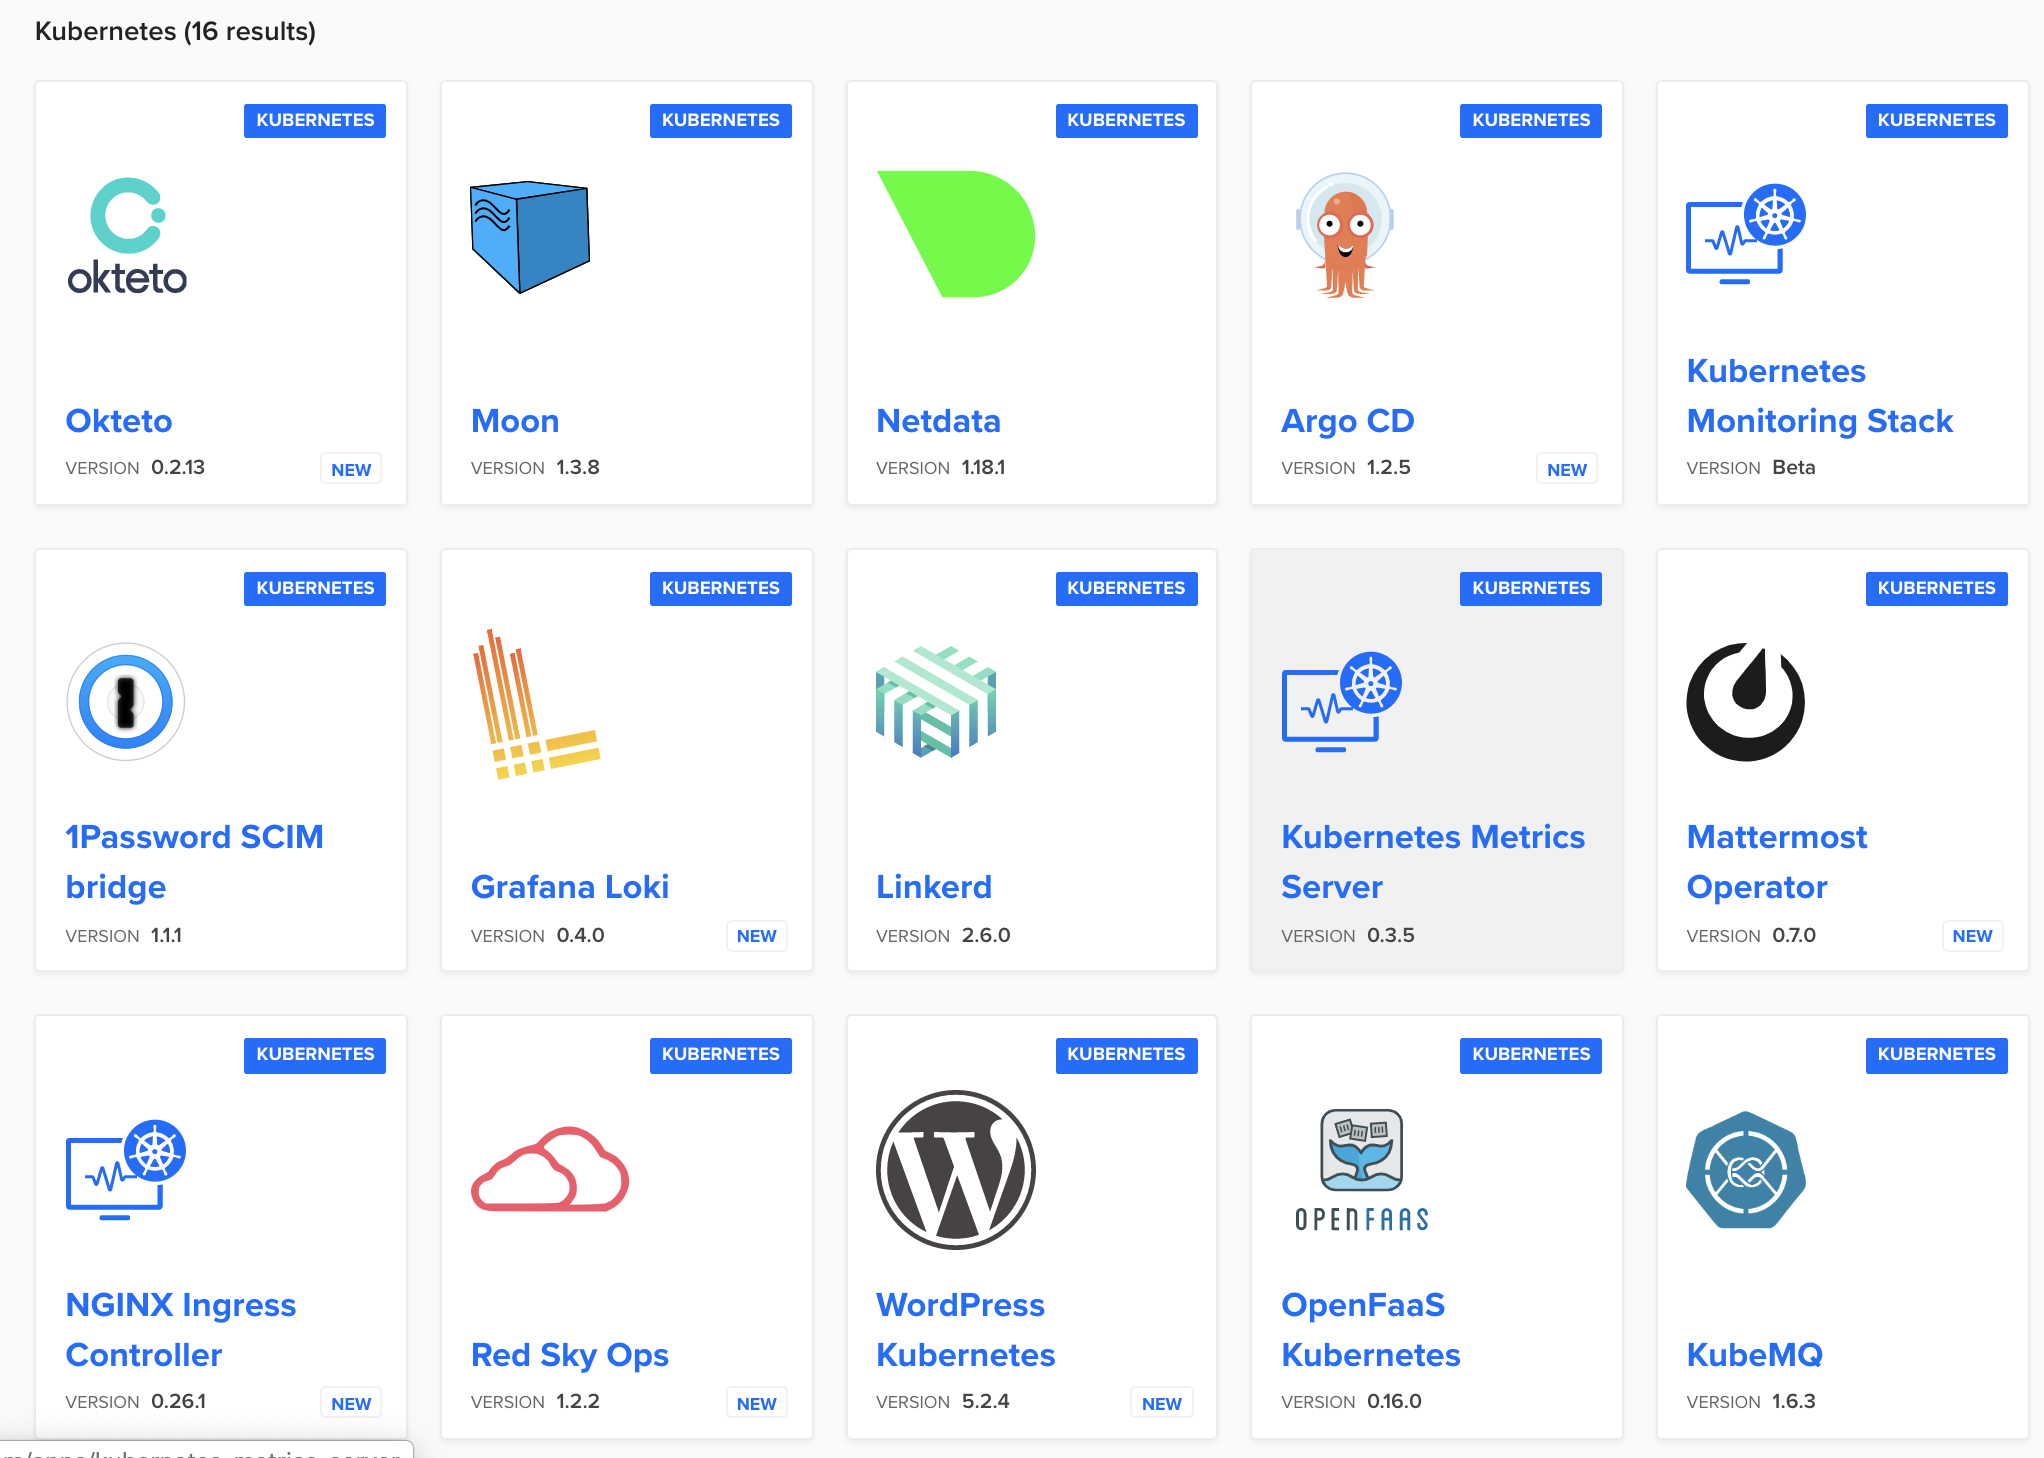Click Kubernetes tag on Linkerd card
This screenshot has width=2044, height=1458.
[1126, 588]
